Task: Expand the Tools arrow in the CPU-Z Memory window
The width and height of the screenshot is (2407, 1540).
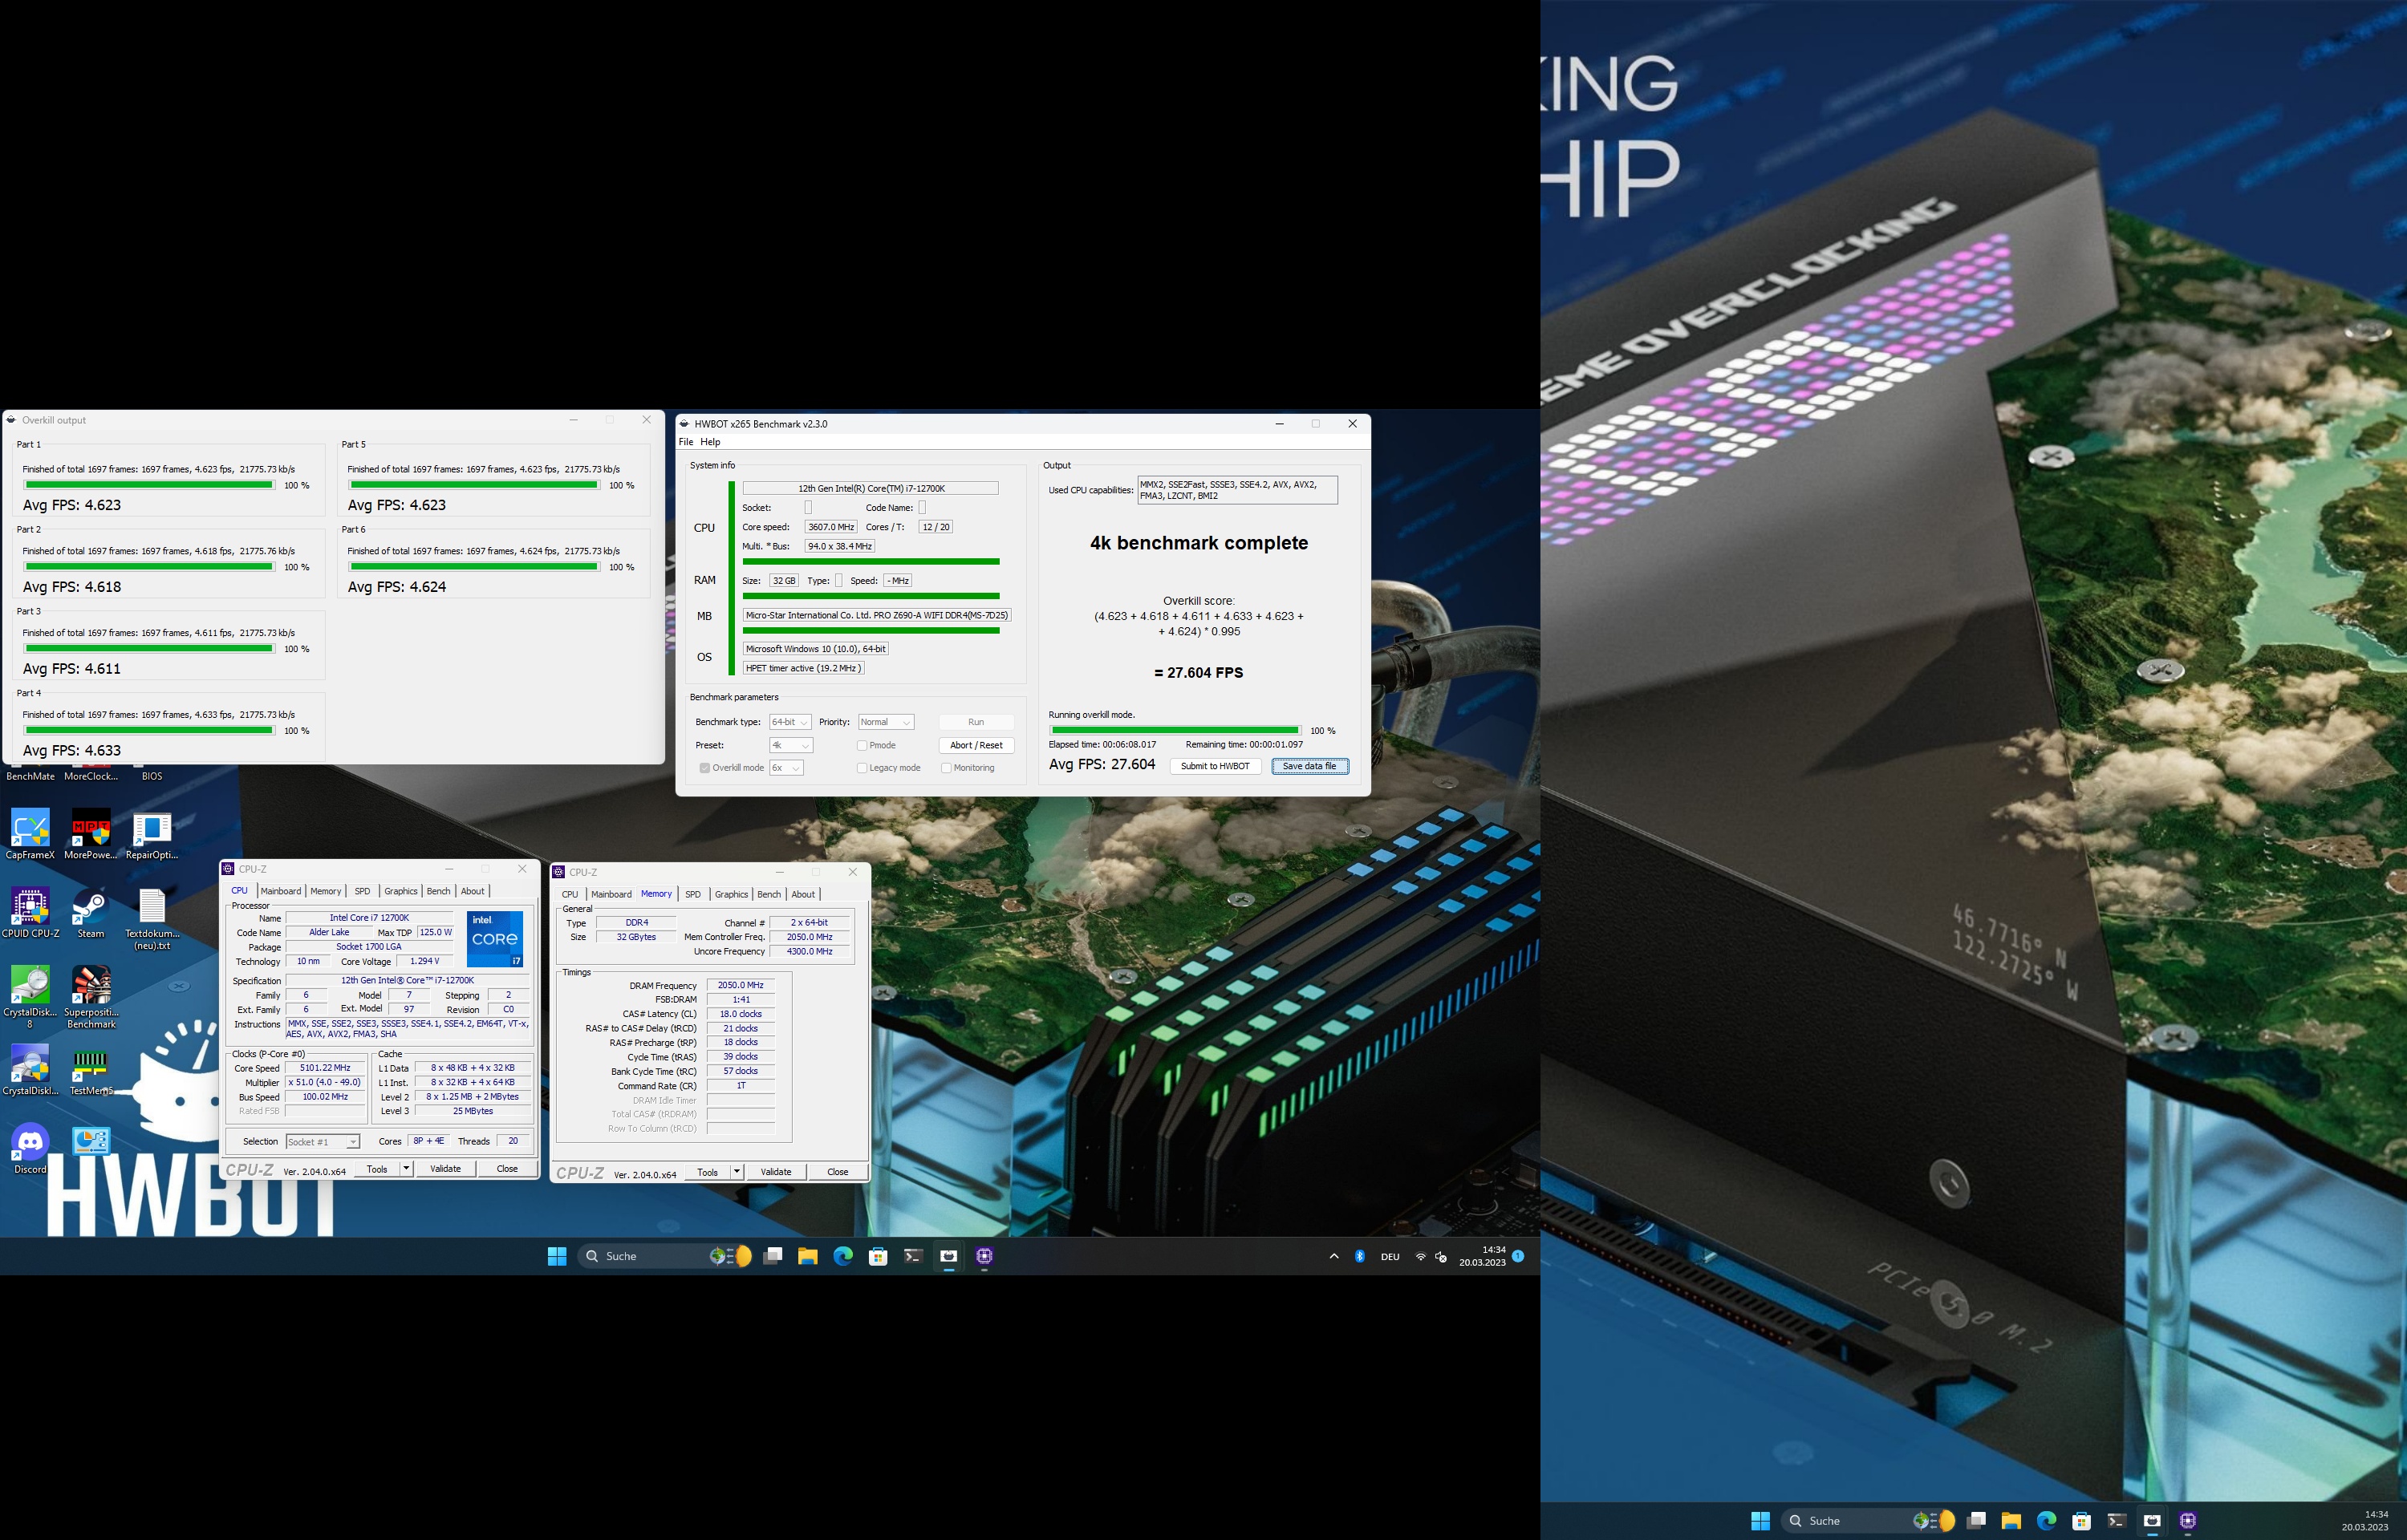Action: pos(737,1172)
